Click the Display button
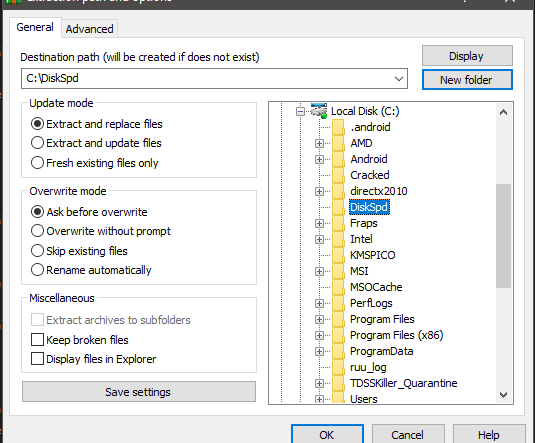This screenshot has width=535, height=443. click(467, 56)
